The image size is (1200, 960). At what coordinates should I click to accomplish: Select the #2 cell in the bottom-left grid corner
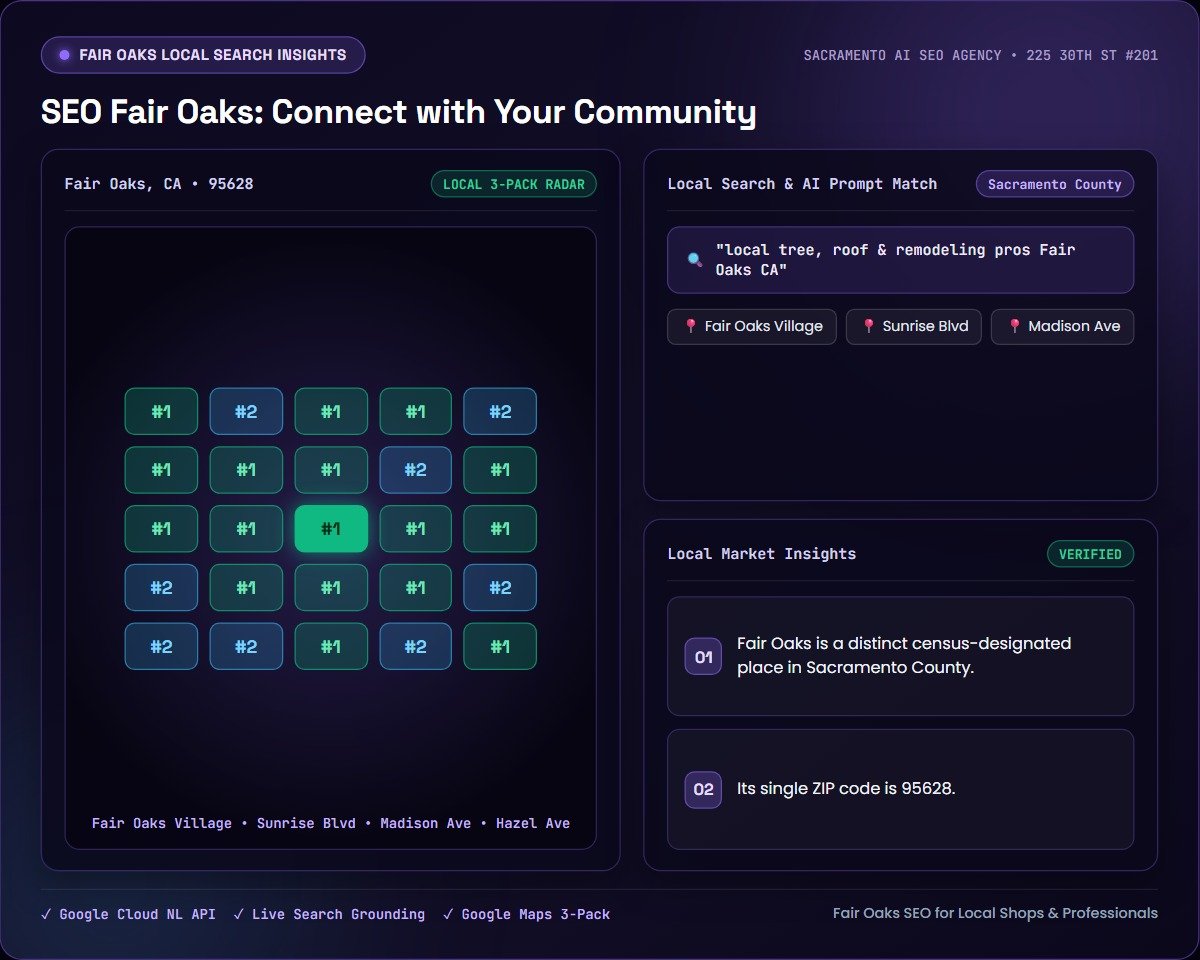tap(161, 646)
